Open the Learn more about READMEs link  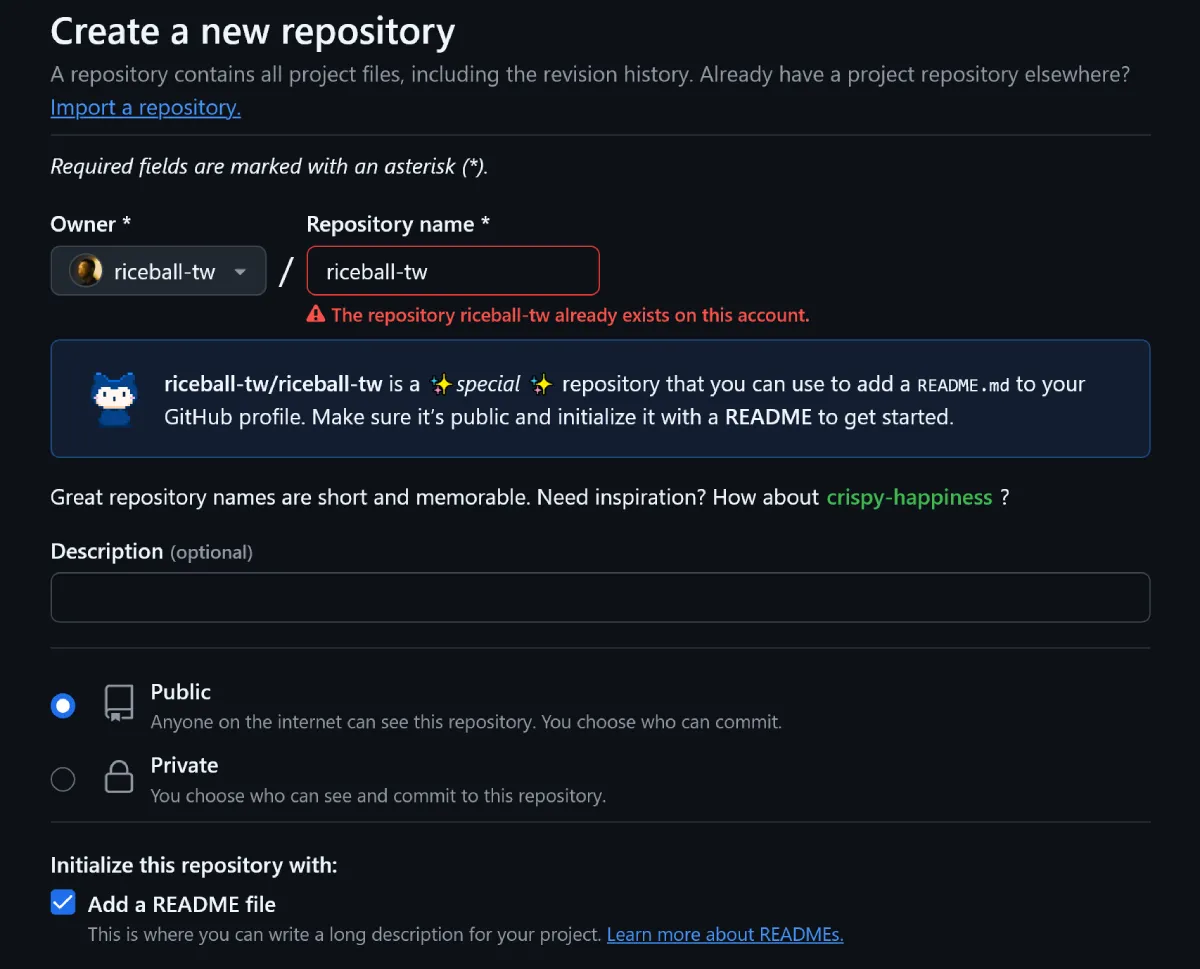[725, 935]
